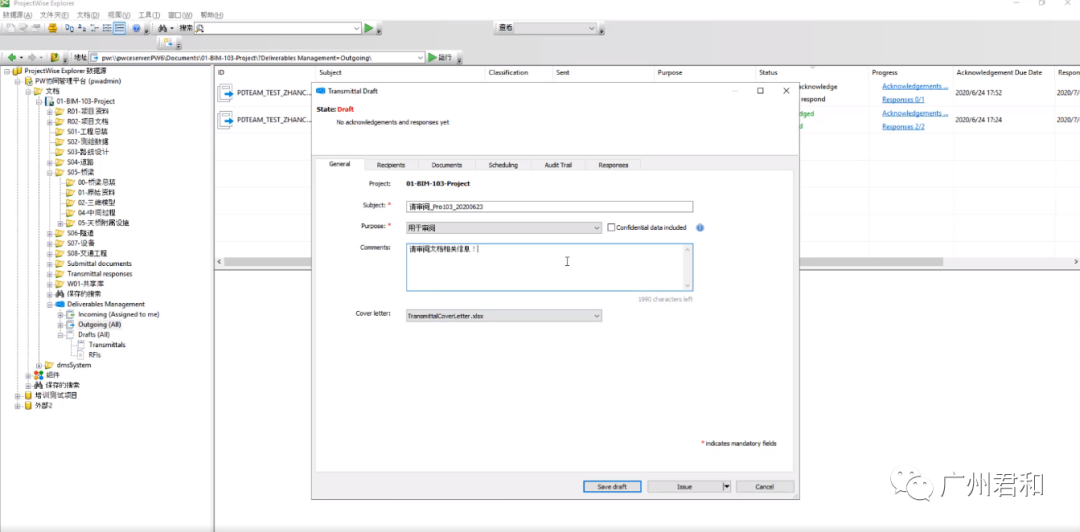Click the 保存的搜索 binoculars icon under 01-BIM-103-Project

[60, 294]
